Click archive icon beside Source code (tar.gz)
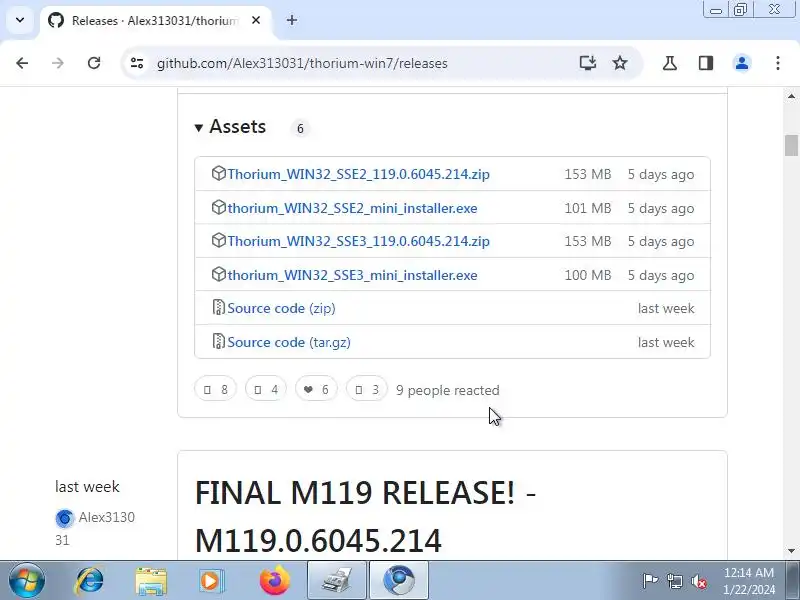 [x=218, y=341]
